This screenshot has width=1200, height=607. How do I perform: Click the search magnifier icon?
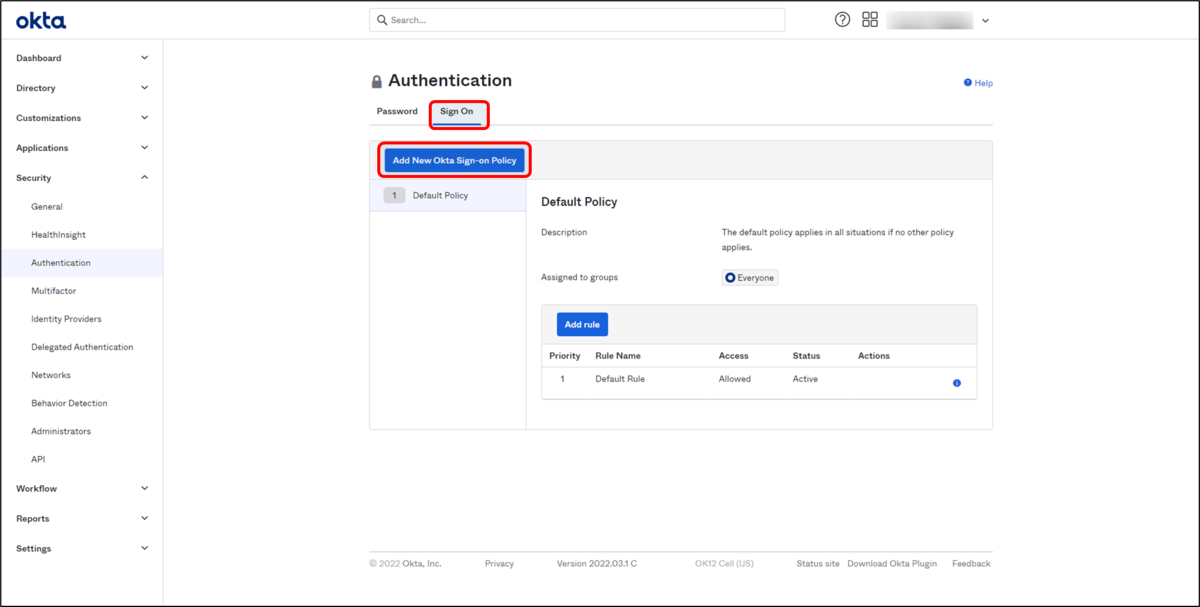click(382, 20)
